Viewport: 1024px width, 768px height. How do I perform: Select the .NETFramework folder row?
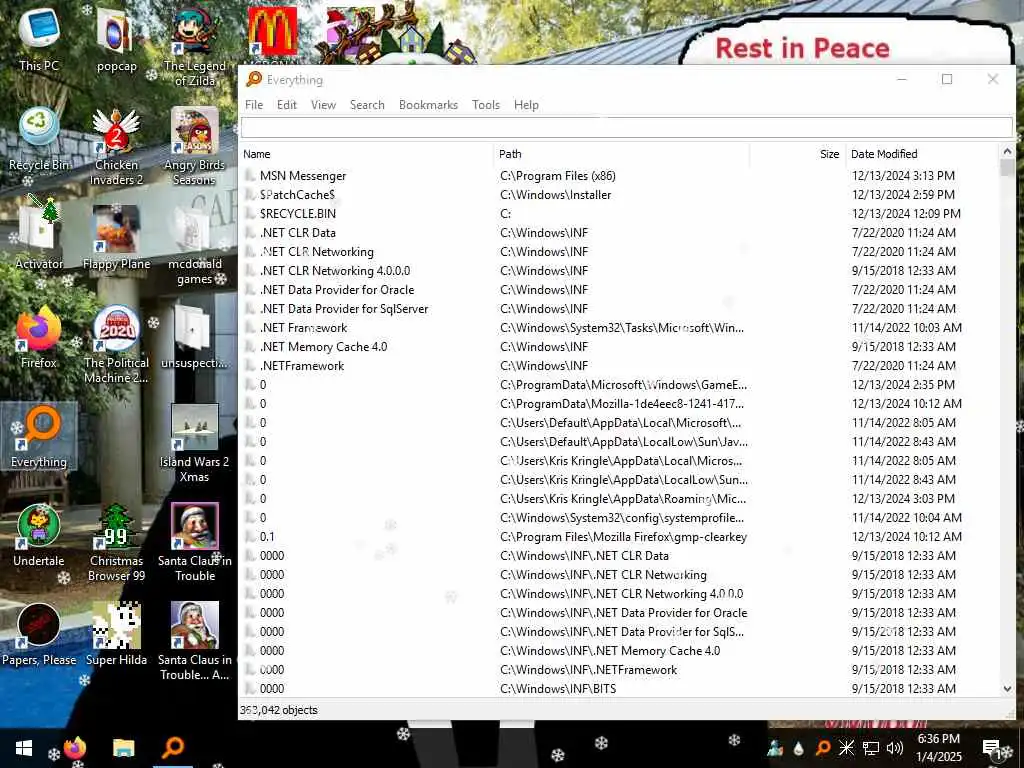pyautogui.click(x=619, y=366)
